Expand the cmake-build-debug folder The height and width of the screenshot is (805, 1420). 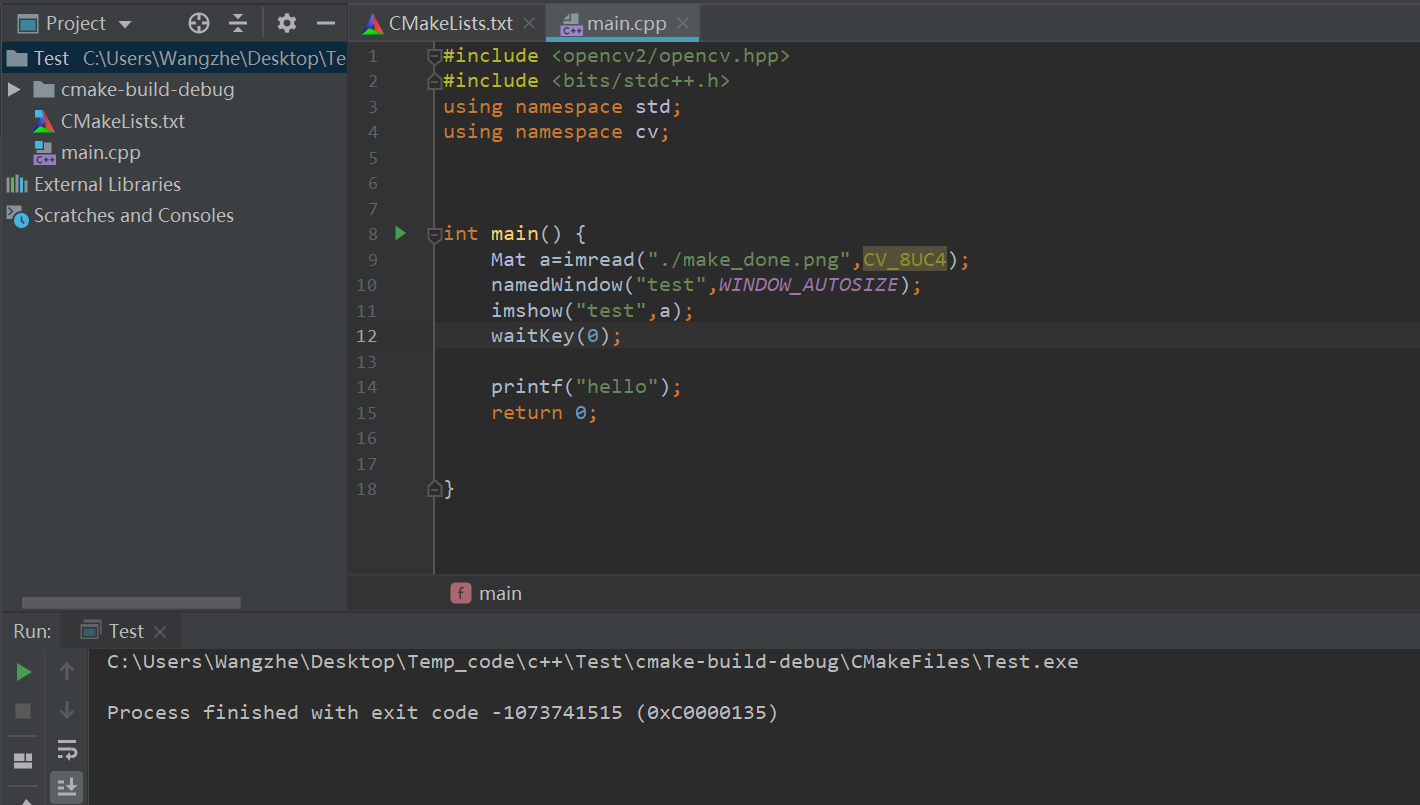click(x=14, y=89)
